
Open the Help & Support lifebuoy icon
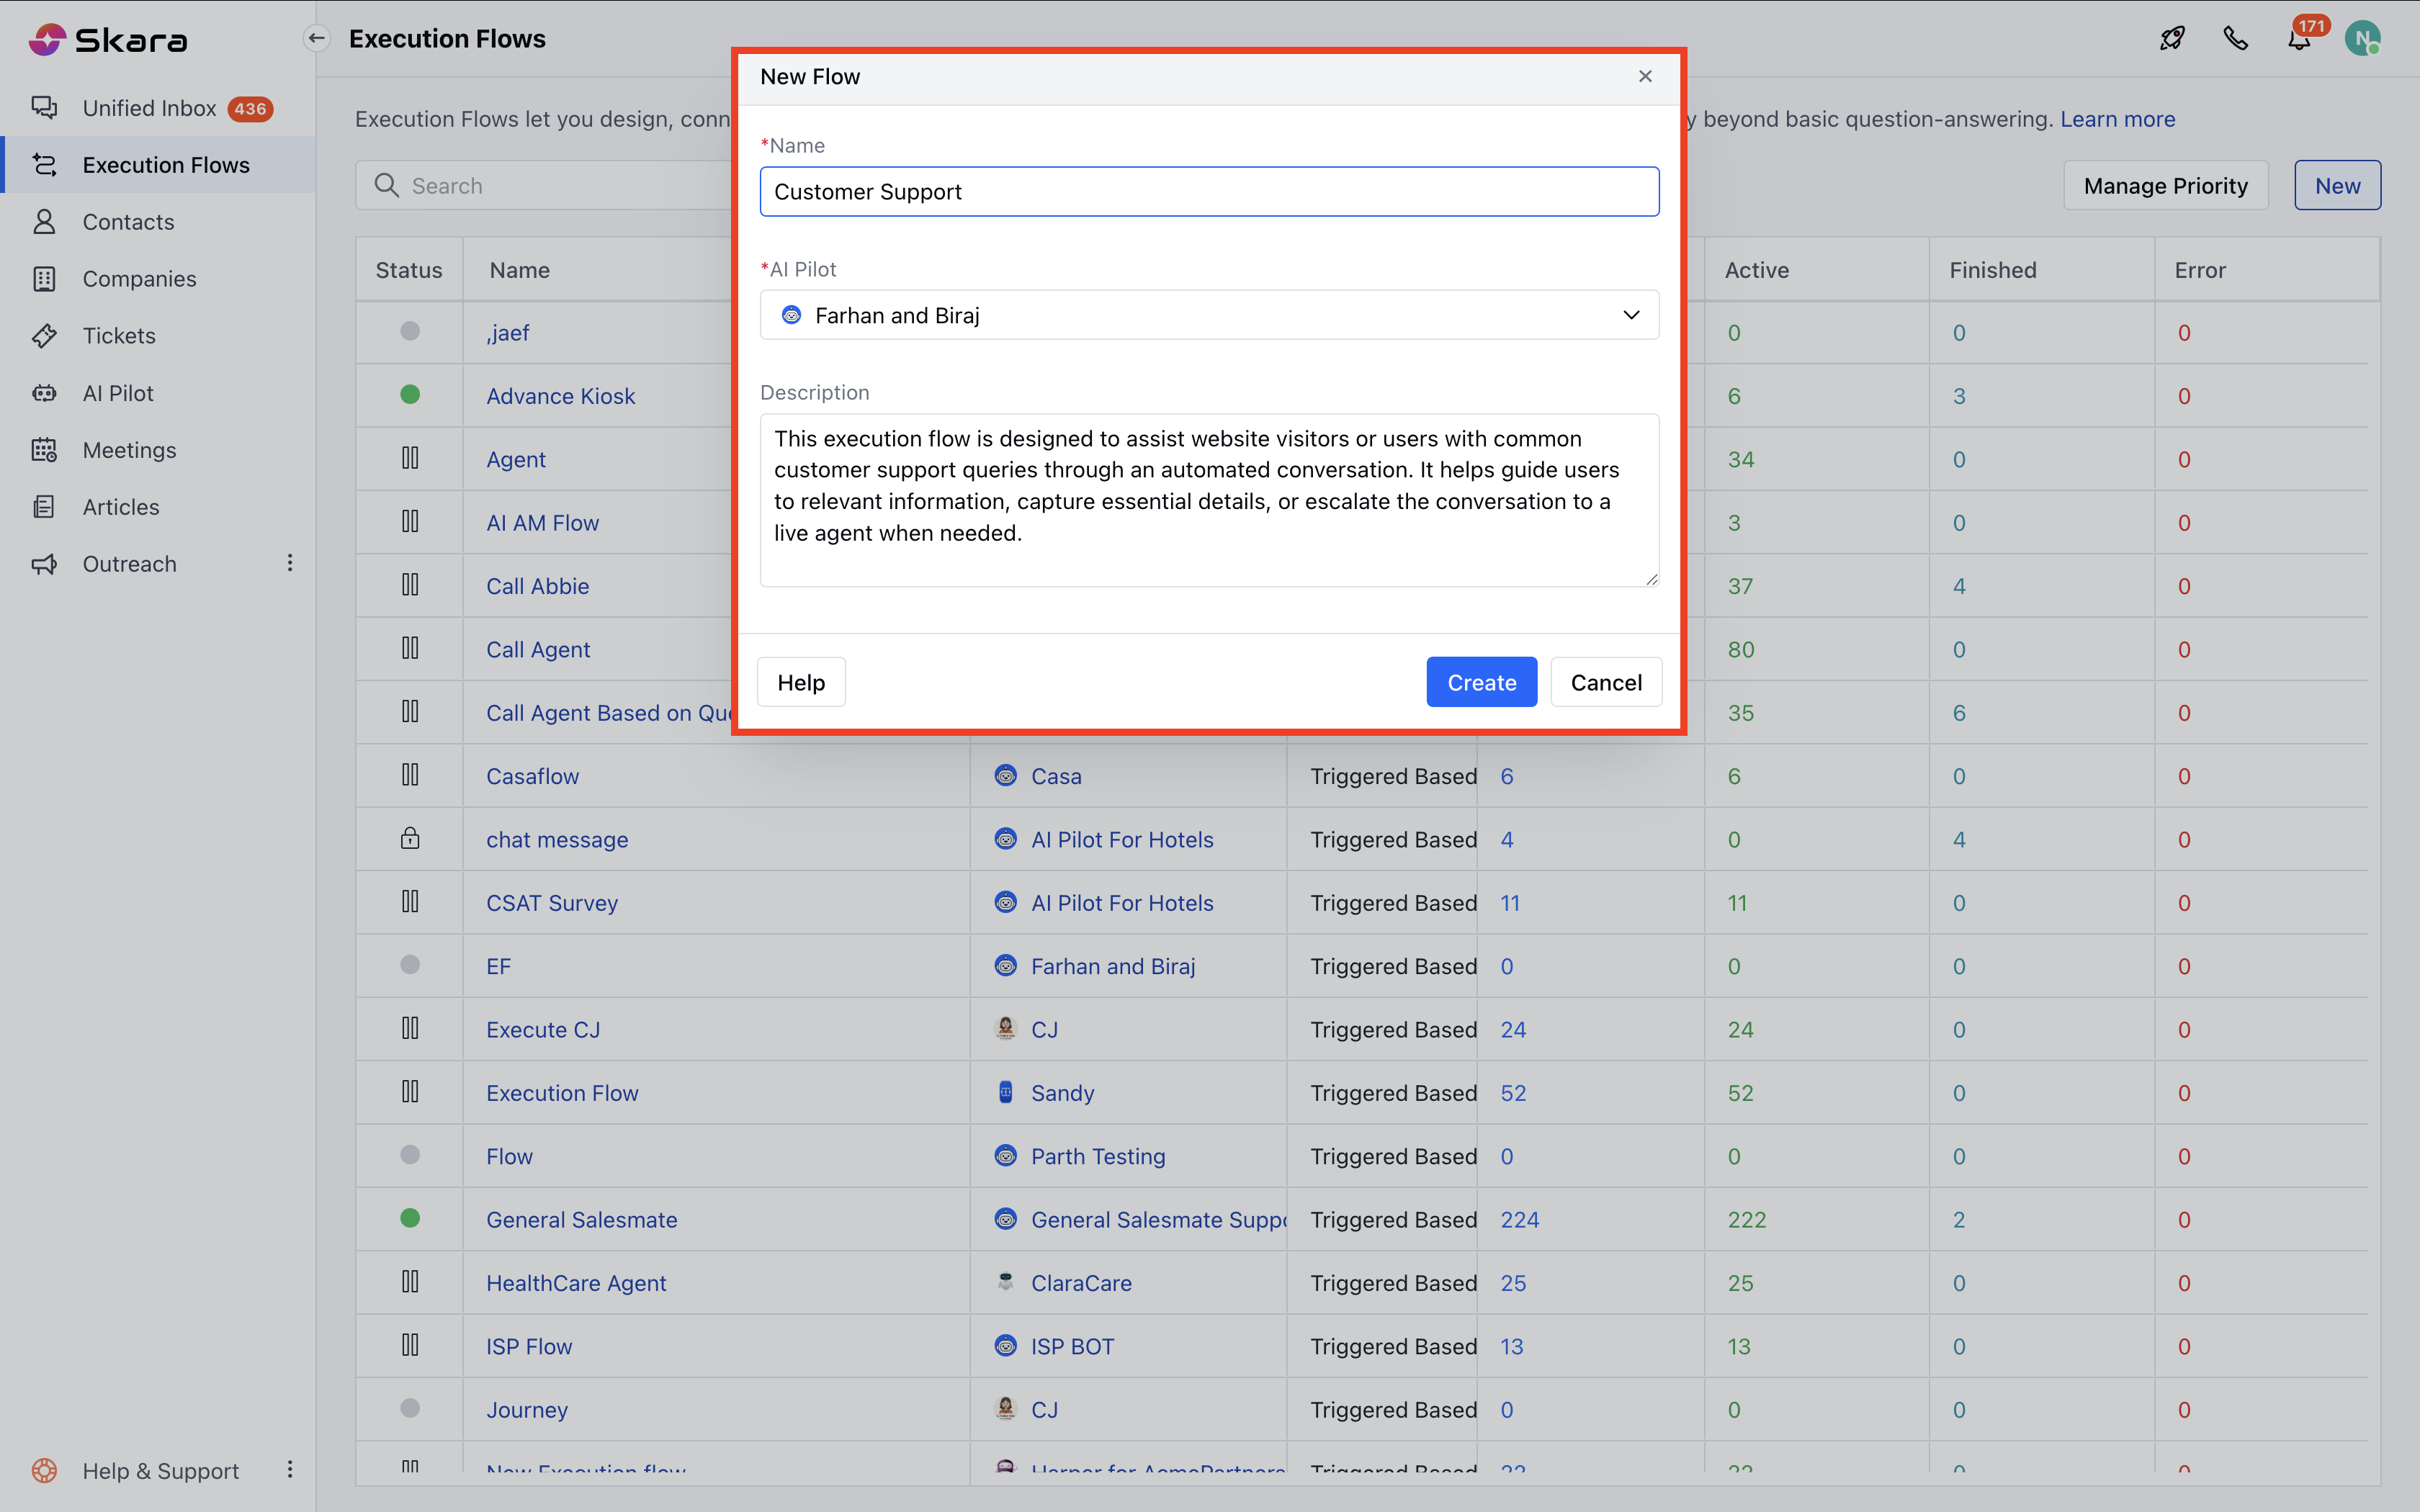[x=44, y=1470]
